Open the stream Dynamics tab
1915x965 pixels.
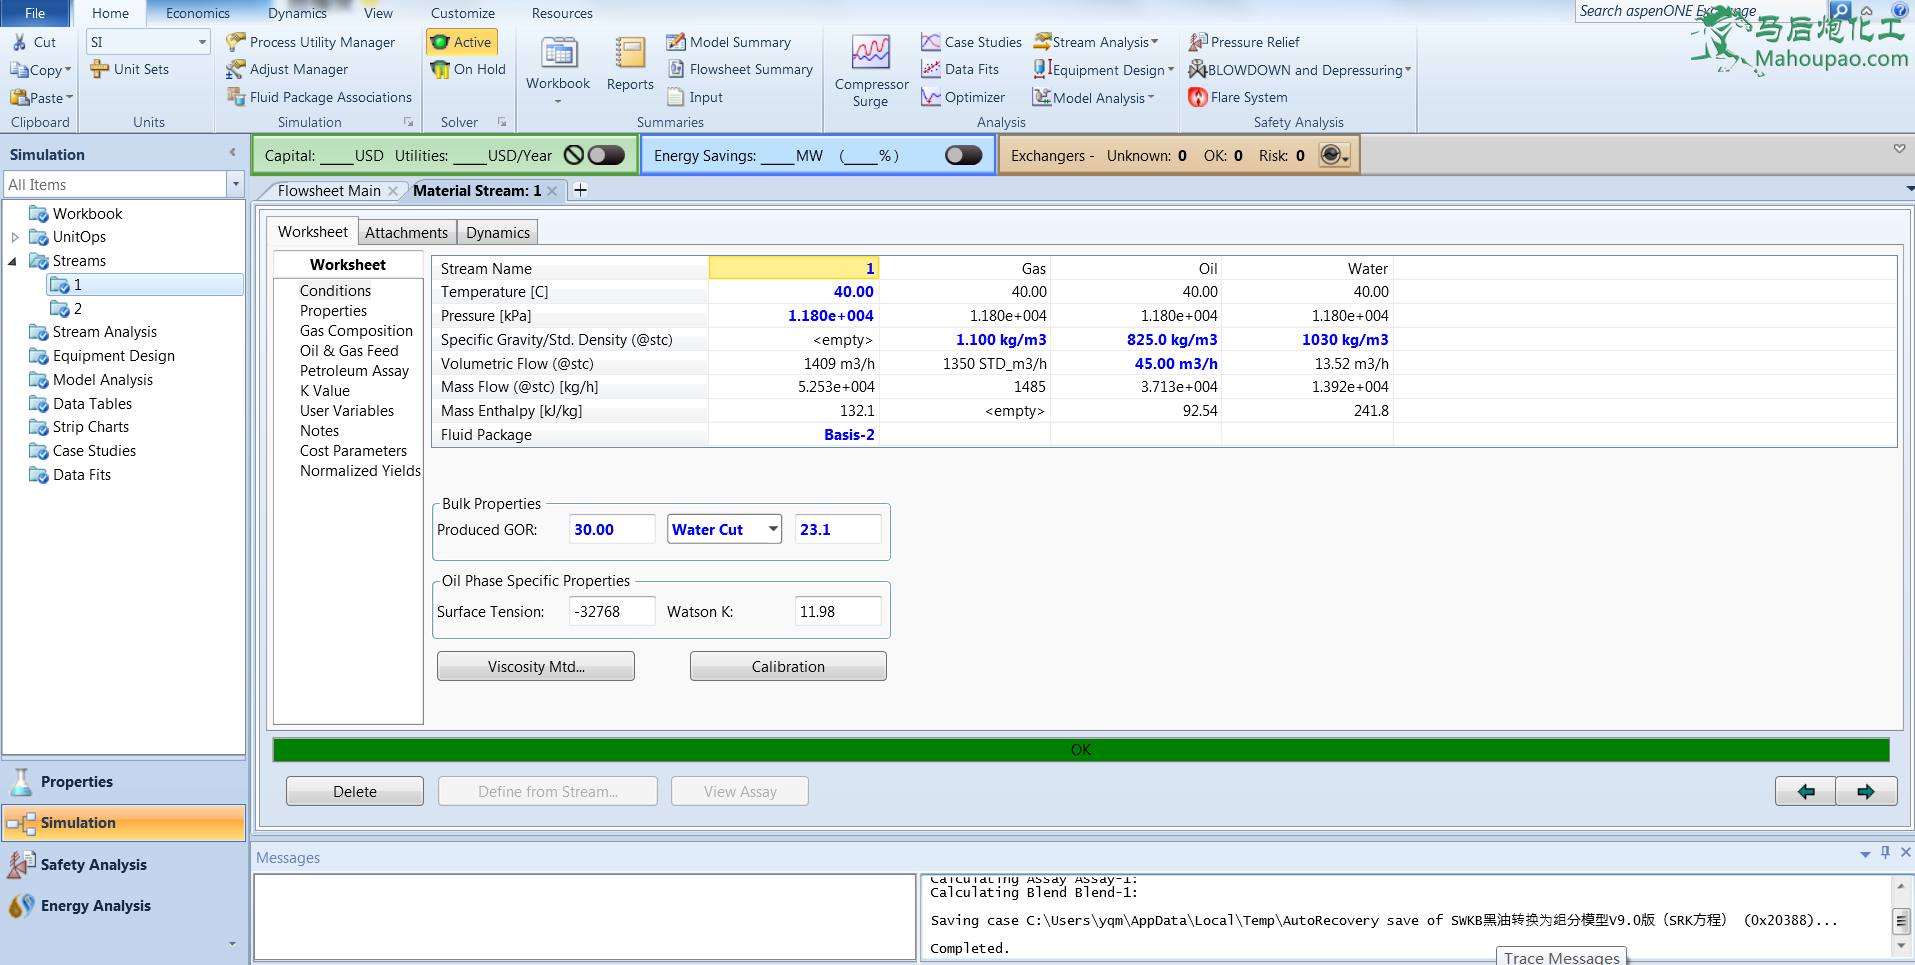[498, 232]
